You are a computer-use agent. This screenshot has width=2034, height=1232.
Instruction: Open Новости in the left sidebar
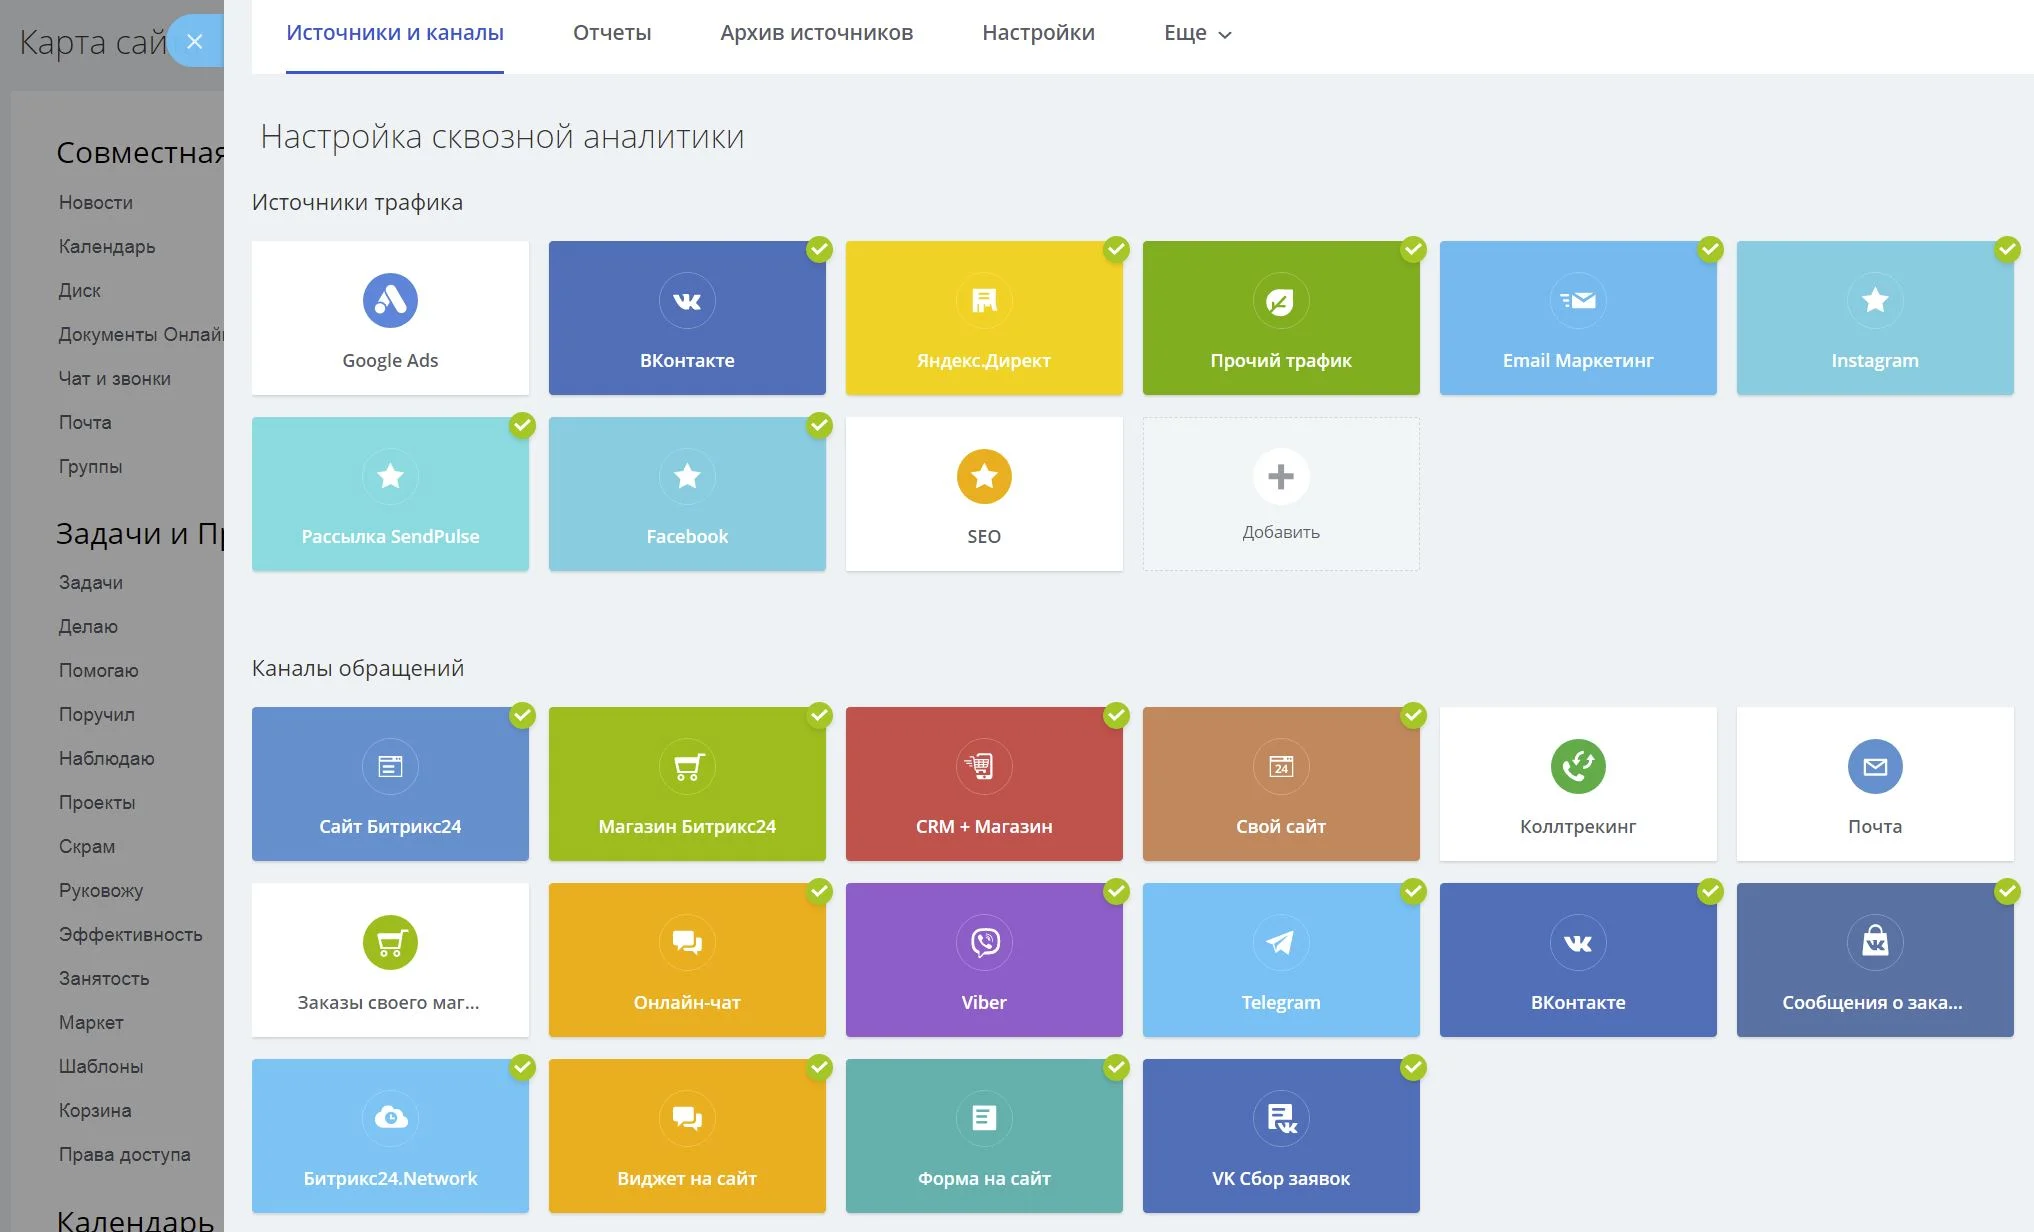(x=96, y=202)
